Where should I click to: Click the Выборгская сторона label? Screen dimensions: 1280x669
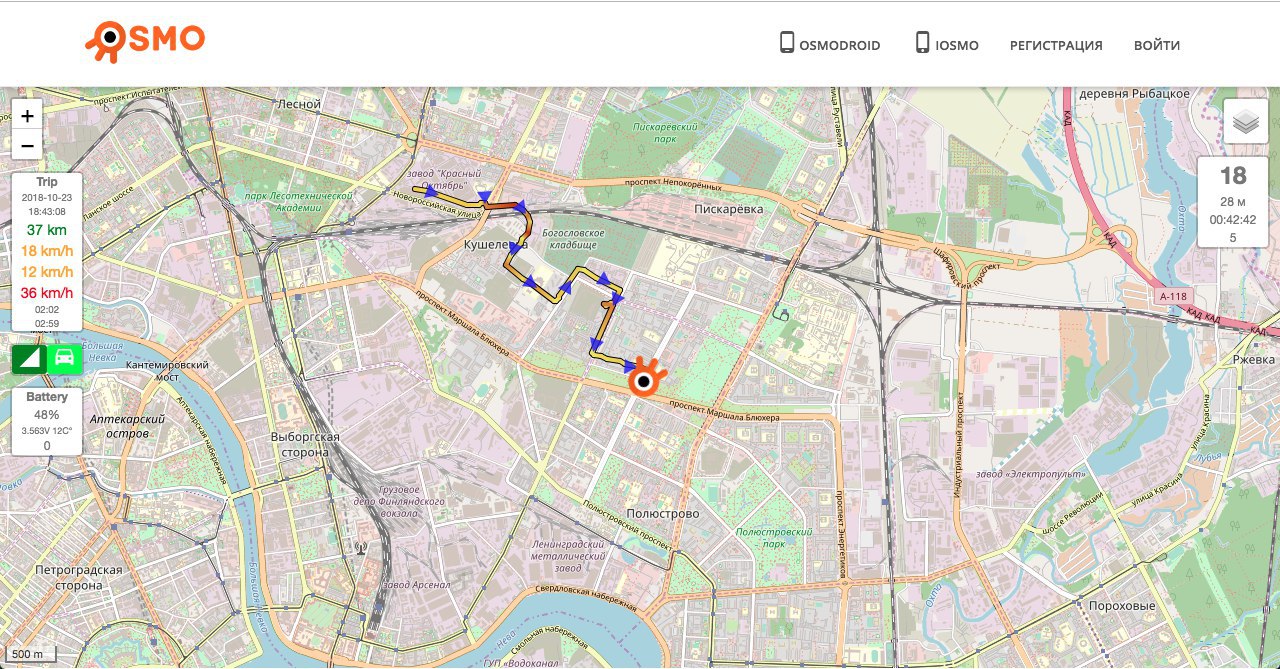tap(306, 445)
